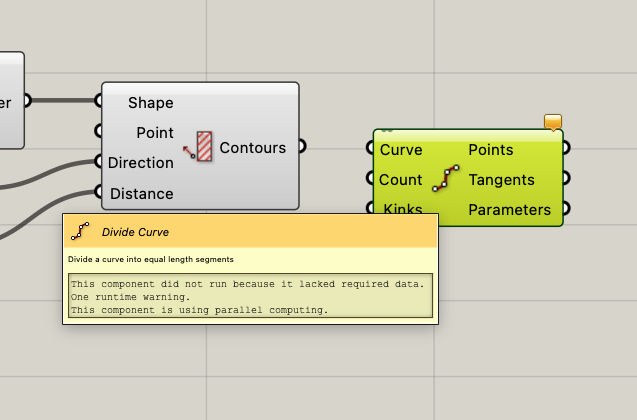Click the 'Contours' output label text
Image resolution: width=637 pixels, height=420 pixels.
252,148
